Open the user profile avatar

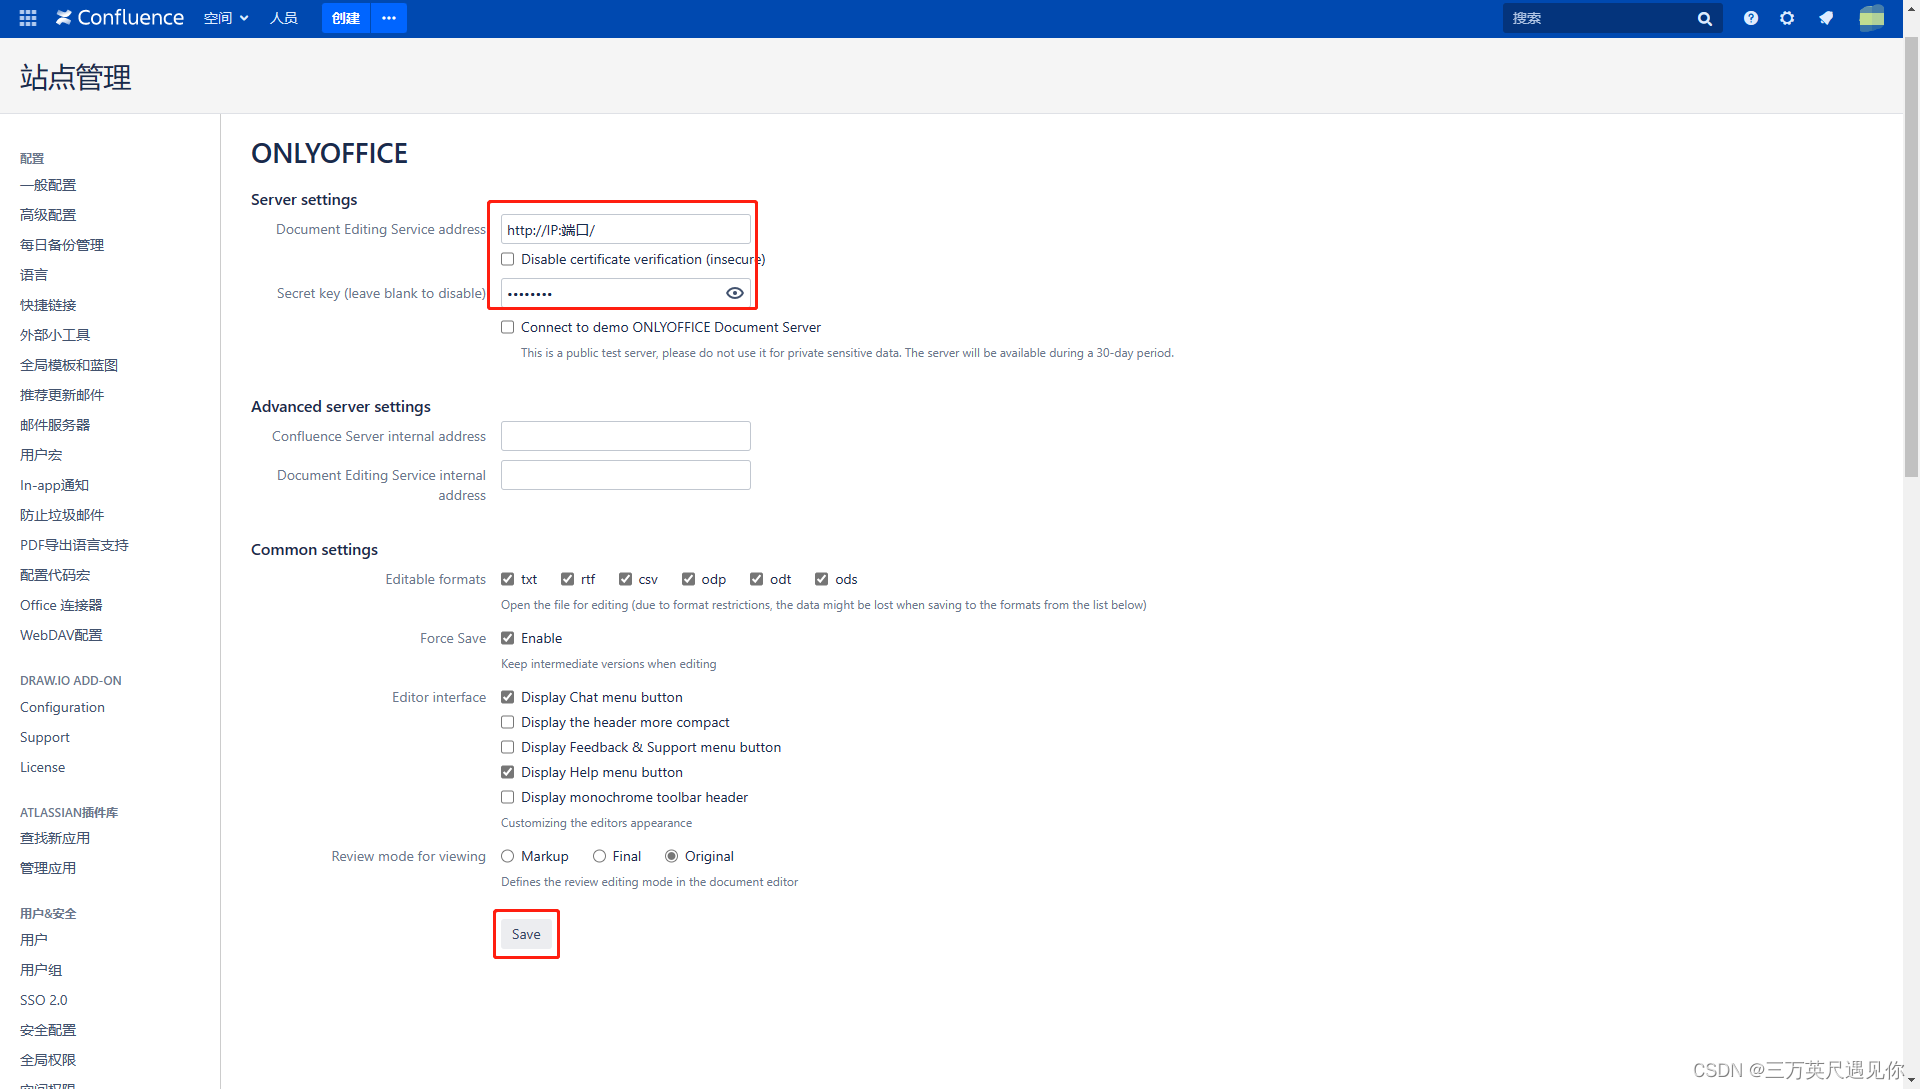point(1871,18)
